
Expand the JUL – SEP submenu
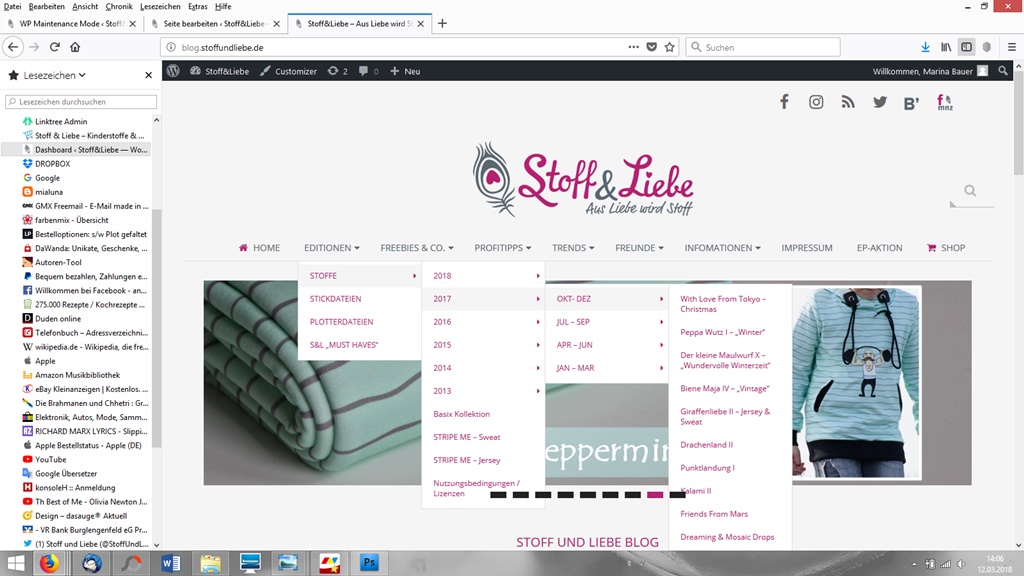click(607, 321)
